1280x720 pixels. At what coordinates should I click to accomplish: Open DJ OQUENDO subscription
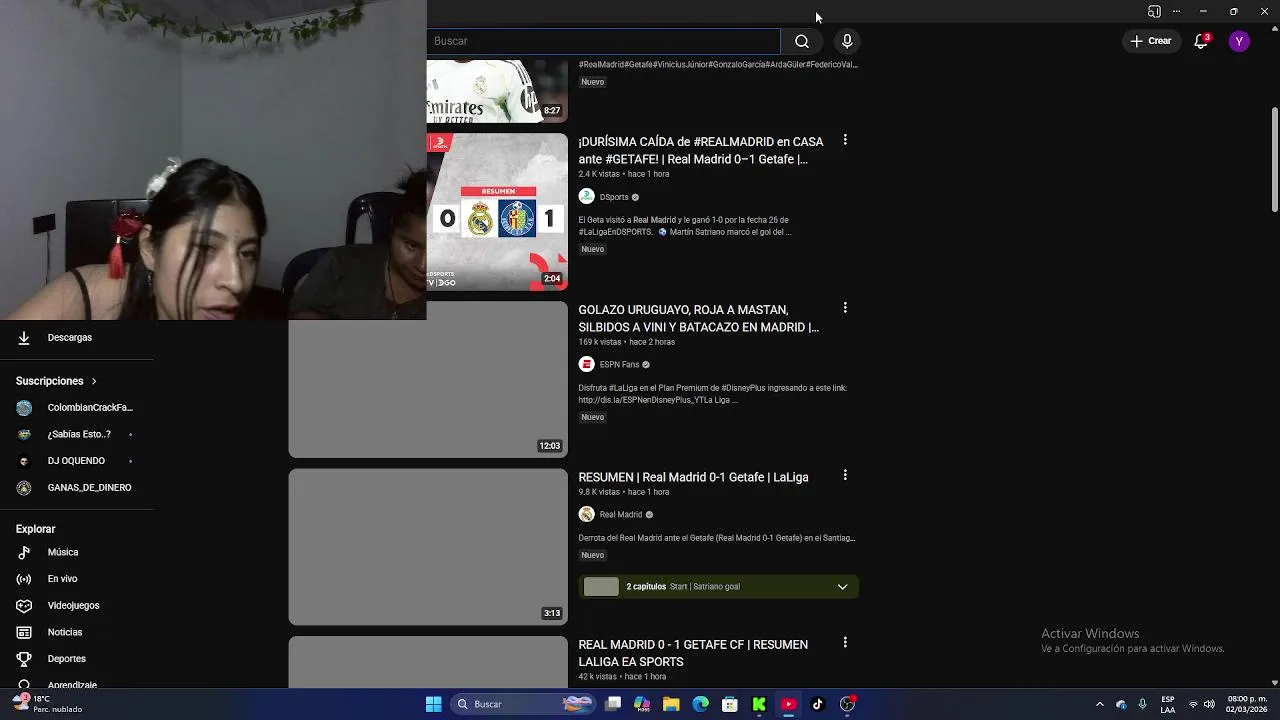[77, 460]
